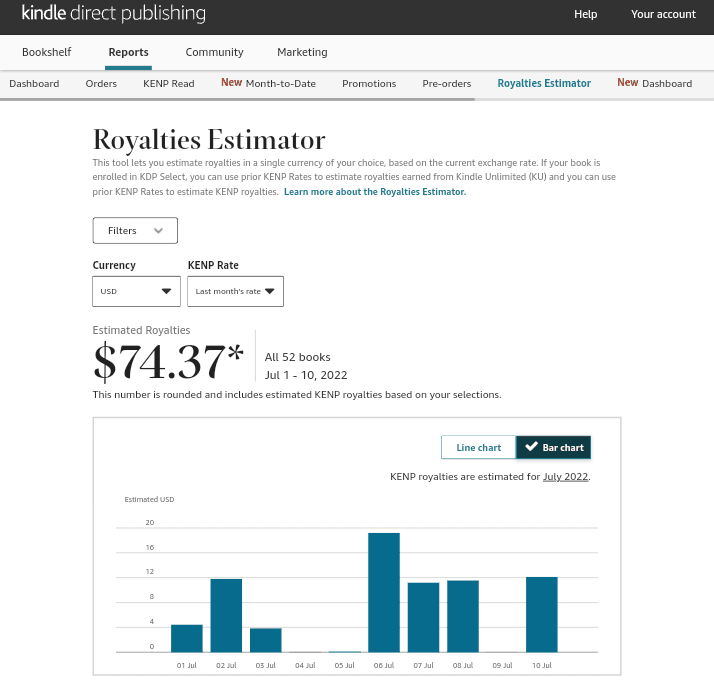Image resolution: width=714 pixels, height=680 pixels.
Task: Click the 'All 52 books' text
Action: point(297,357)
